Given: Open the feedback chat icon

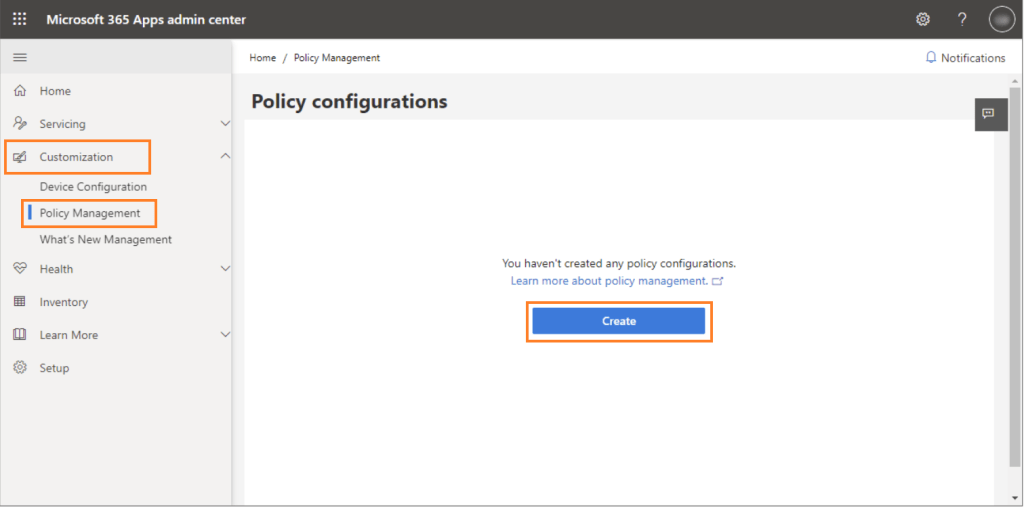Looking at the screenshot, I should pos(990,114).
